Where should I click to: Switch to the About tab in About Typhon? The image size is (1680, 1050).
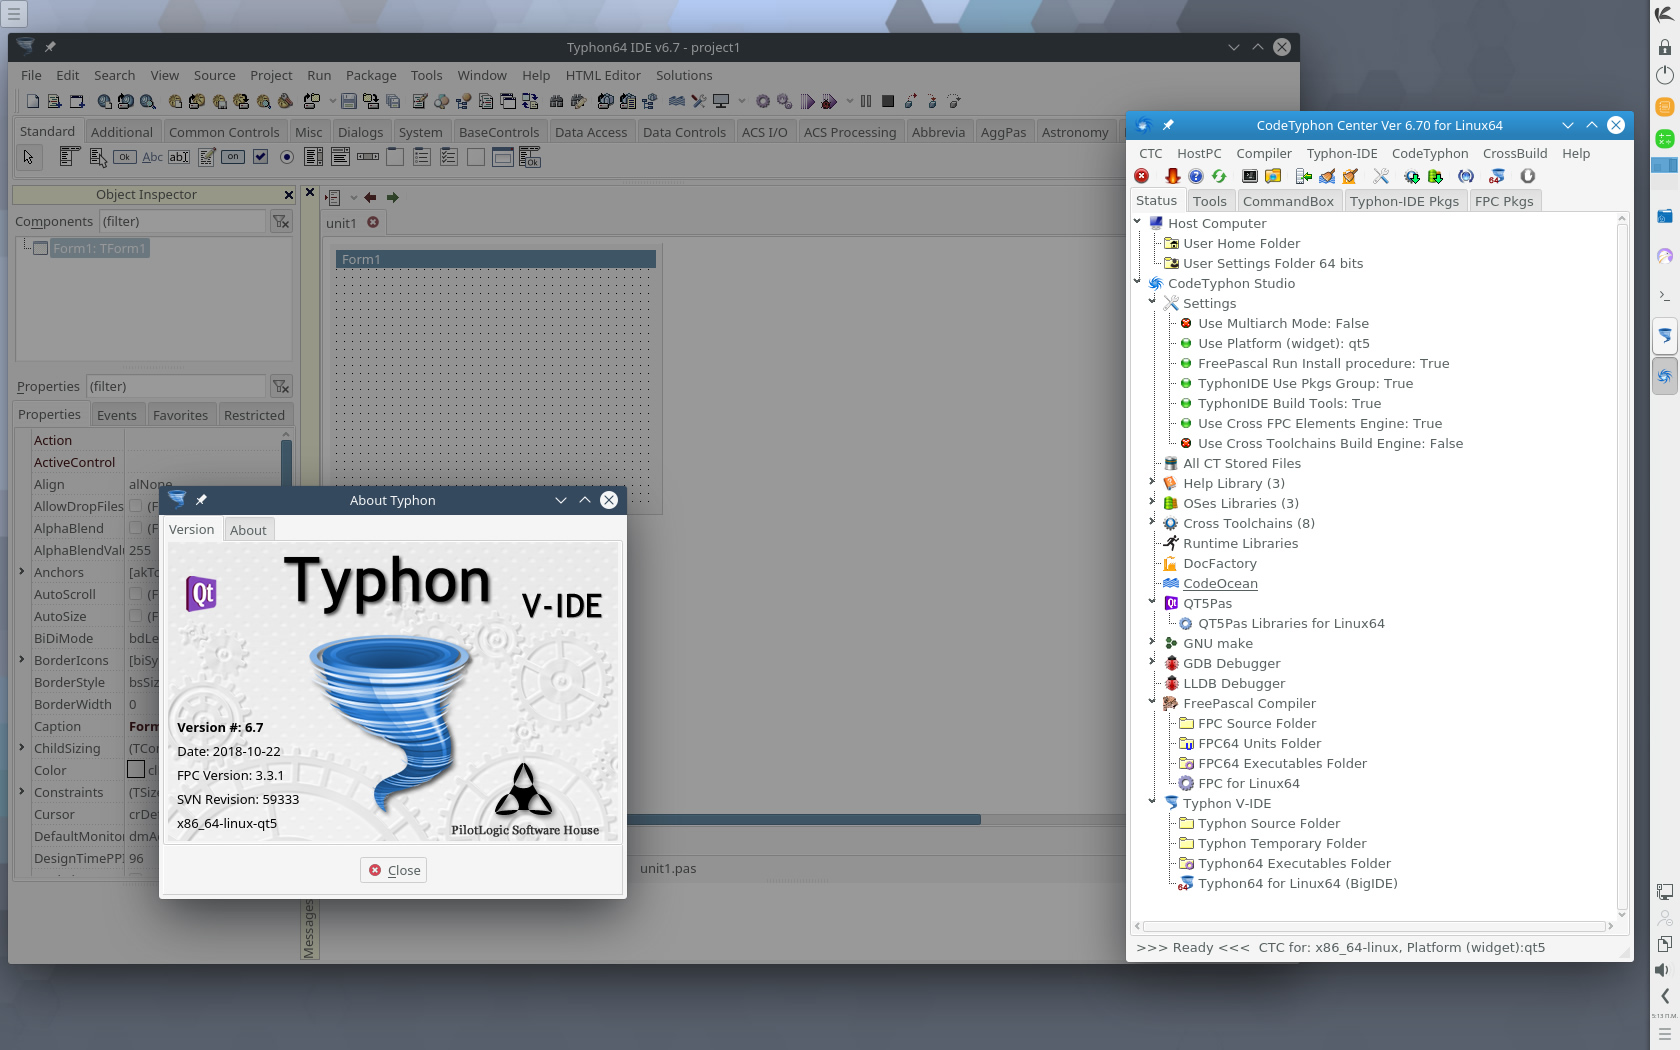tap(248, 530)
